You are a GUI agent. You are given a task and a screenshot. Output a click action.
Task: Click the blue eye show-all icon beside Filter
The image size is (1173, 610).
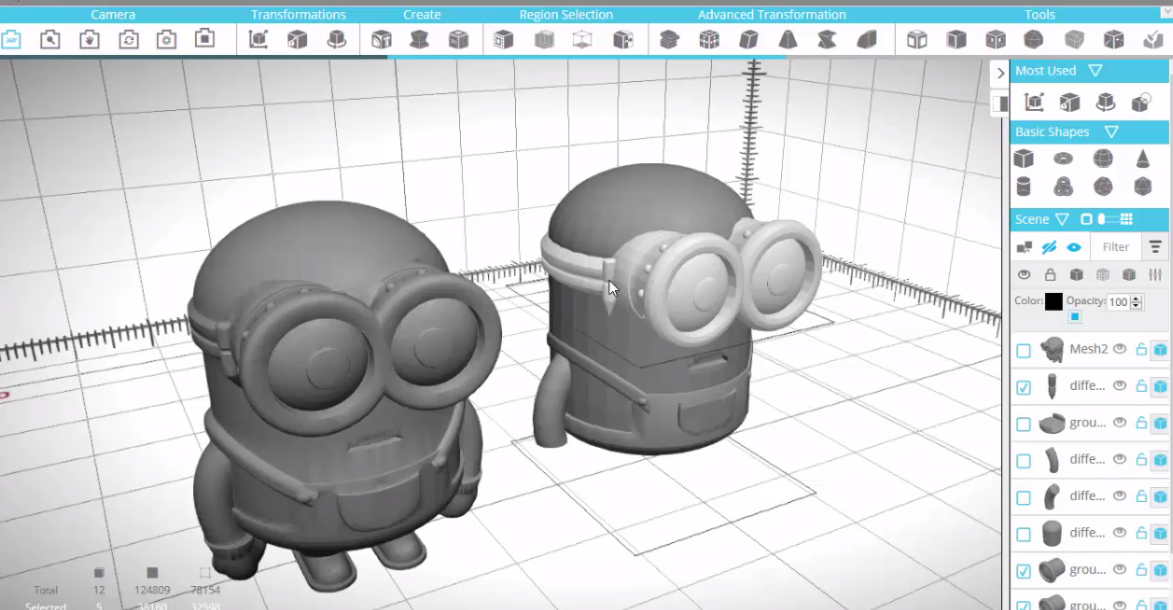click(x=1074, y=247)
